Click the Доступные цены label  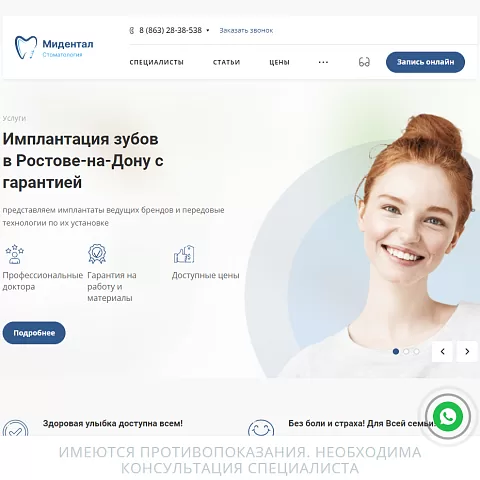click(206, 275)
